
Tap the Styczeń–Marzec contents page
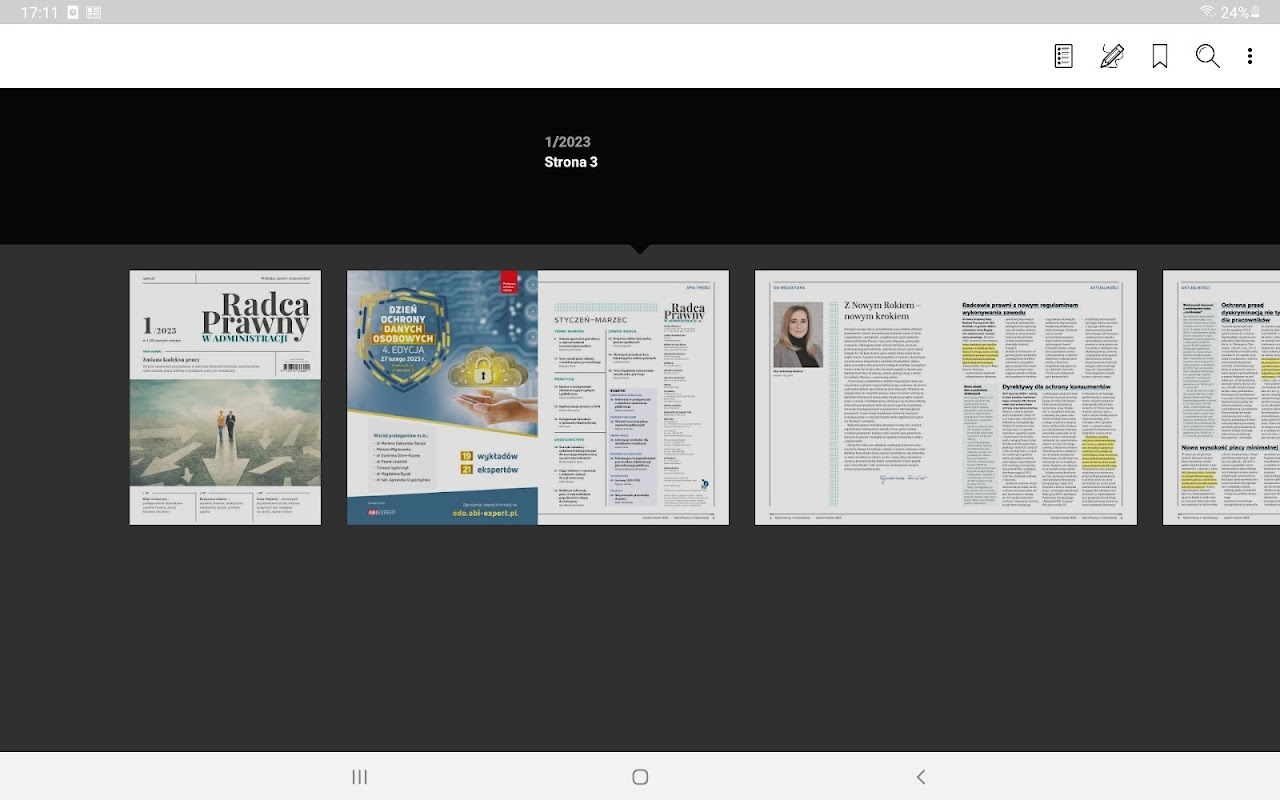click(633, 397)
